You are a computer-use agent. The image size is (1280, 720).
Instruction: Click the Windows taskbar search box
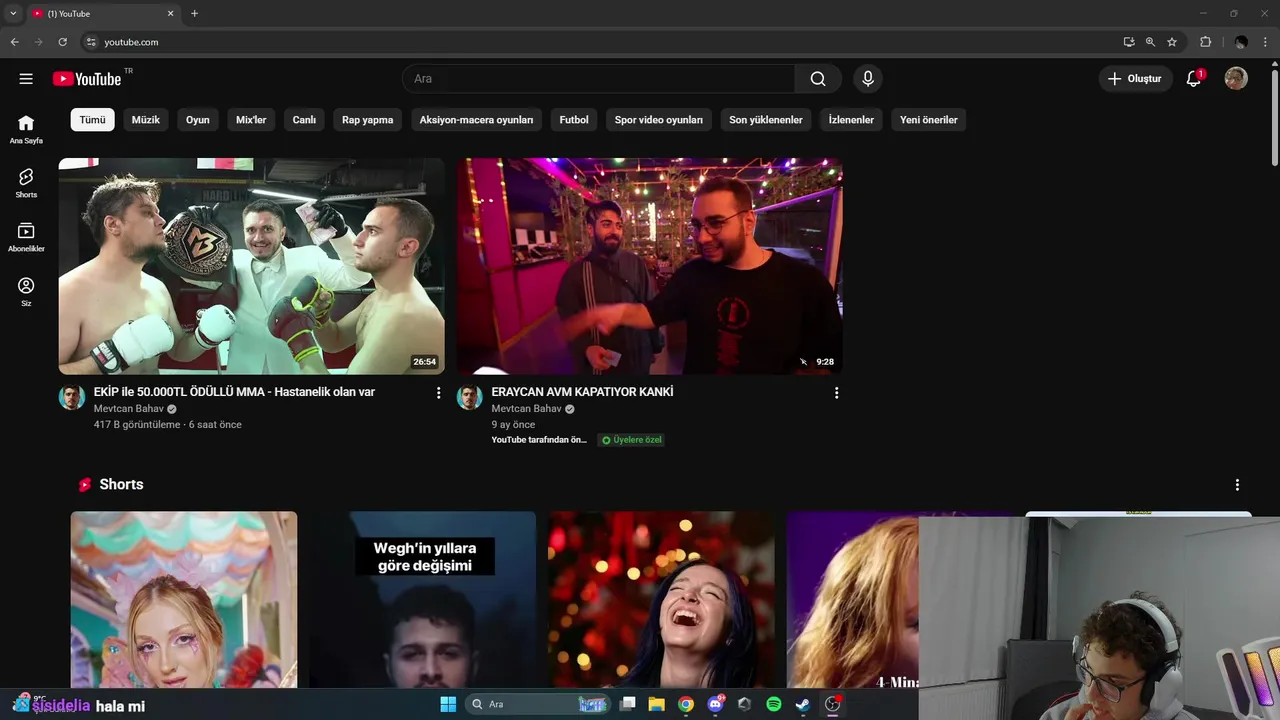(x=538, y=704)
